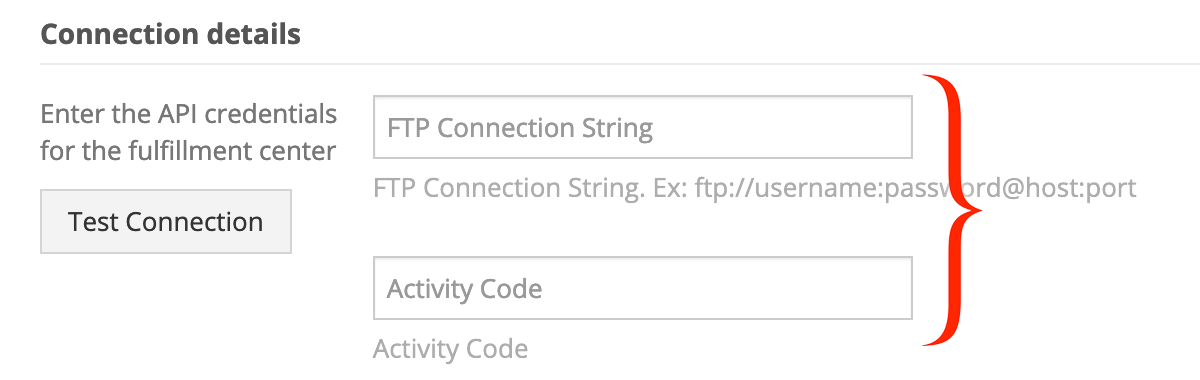
Task: Click the Connection details section heading
Action: (x=171, y=34)
